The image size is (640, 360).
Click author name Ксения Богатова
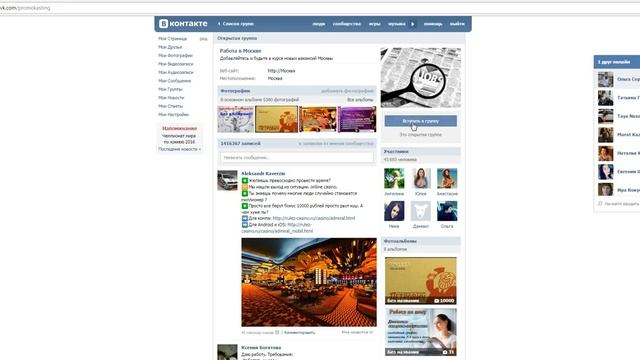click(x=261, y=347)
